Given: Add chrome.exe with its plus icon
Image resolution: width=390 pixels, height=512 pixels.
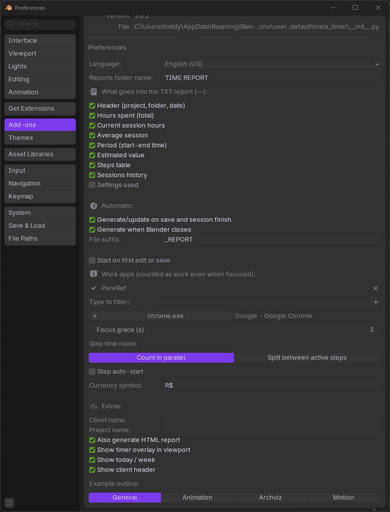Looking at the screenshot, I should (x=95, y=316).
